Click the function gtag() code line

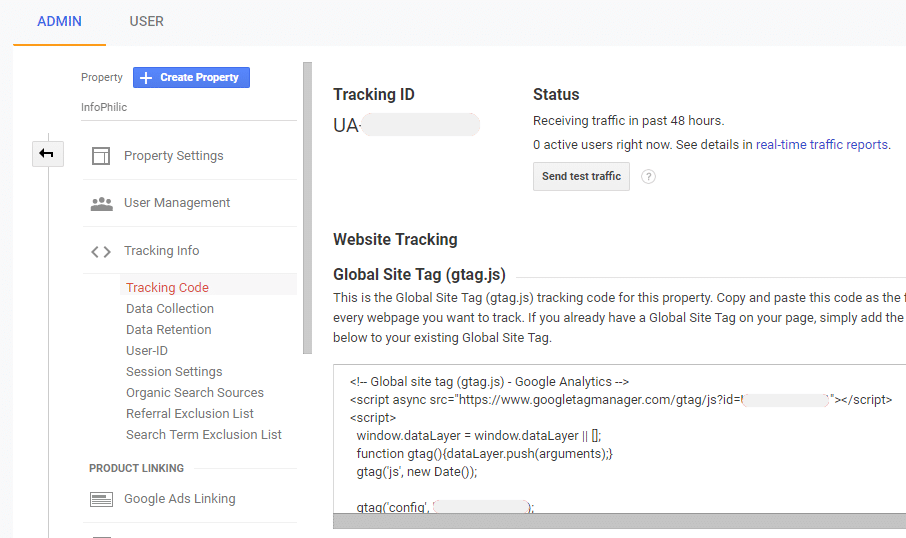coord(484,454)
